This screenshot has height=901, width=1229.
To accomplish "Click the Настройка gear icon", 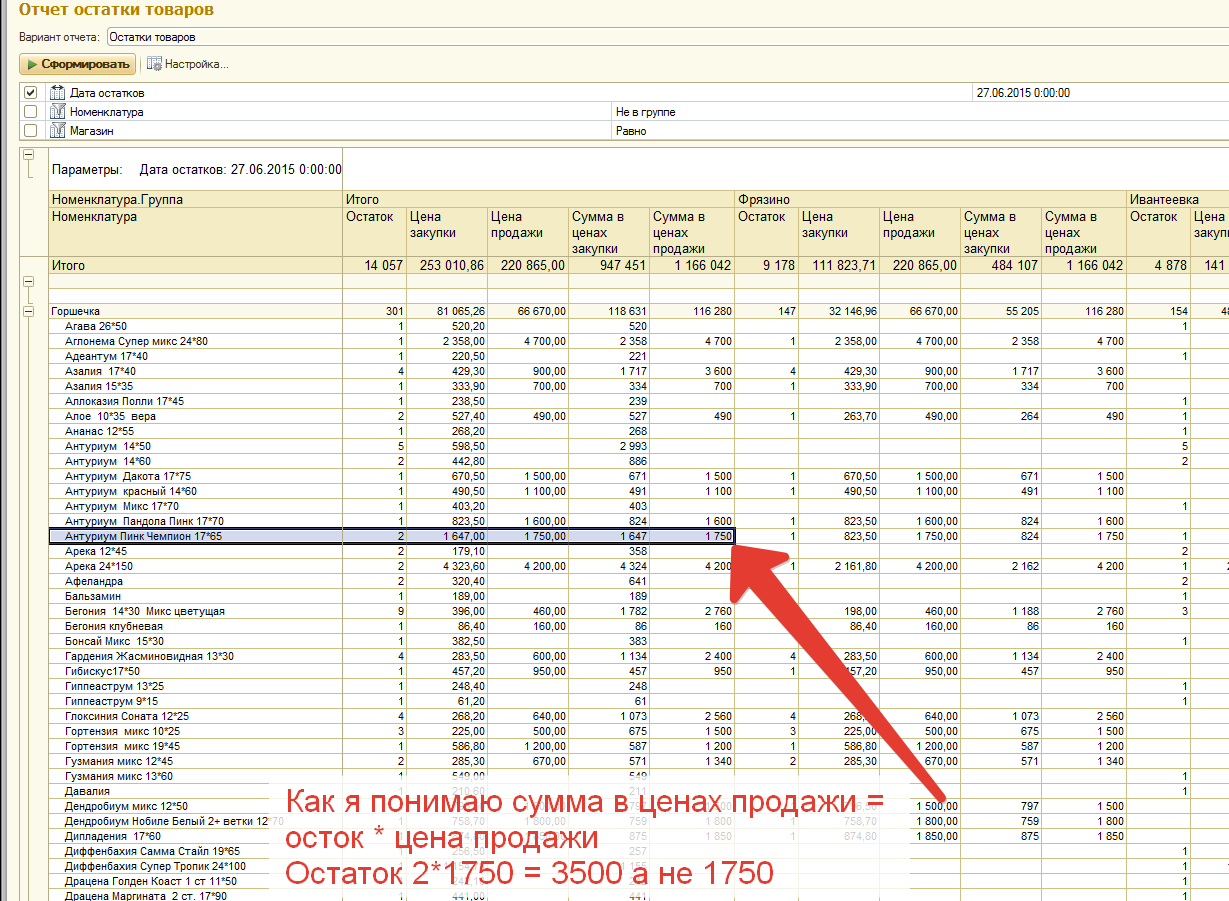I will pyautogui.click(x=154, y=64).
